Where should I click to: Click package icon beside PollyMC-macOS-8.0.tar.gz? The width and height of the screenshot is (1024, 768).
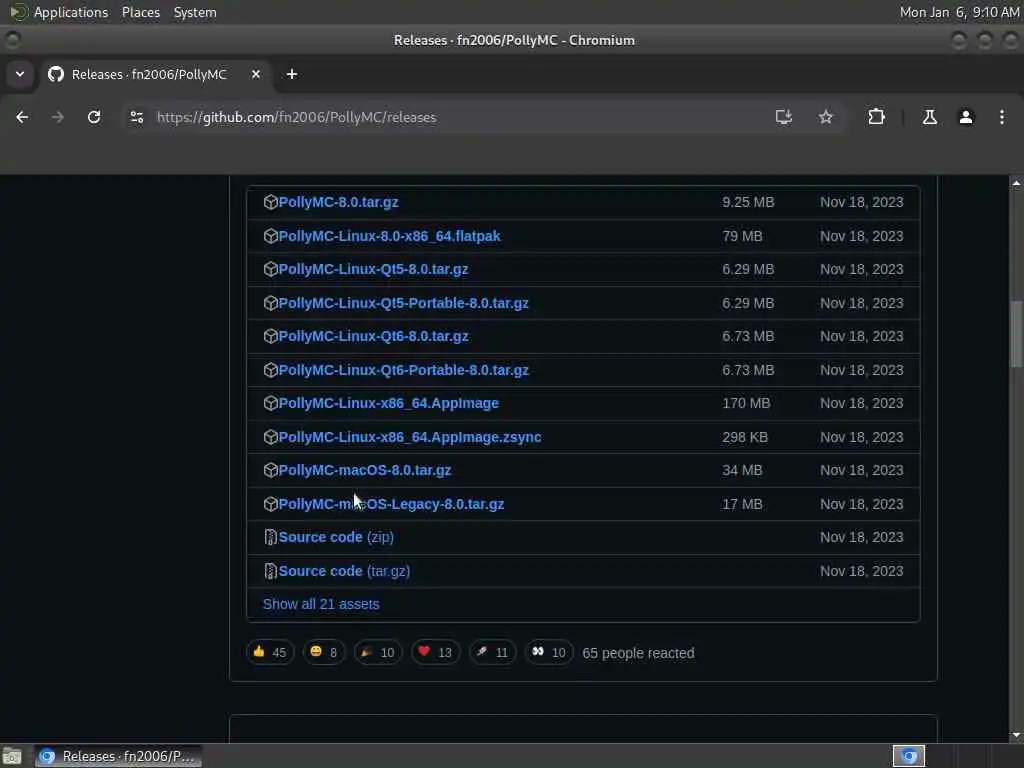click(270, 470)
